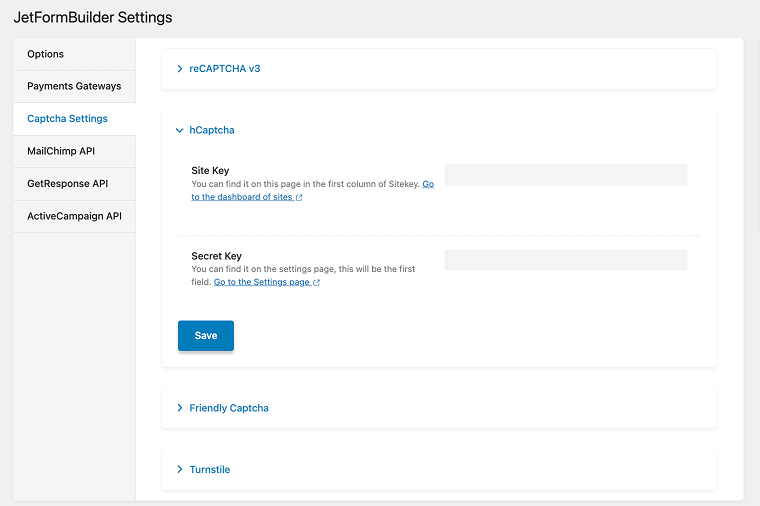The width and height of the screenshot is (760, 506).
Task: Click the Turnstile heading text
Action: click(210, 470)
